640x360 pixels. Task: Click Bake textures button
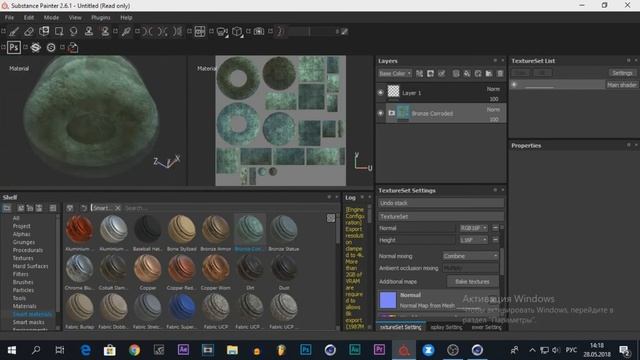[x=472, y=282]
